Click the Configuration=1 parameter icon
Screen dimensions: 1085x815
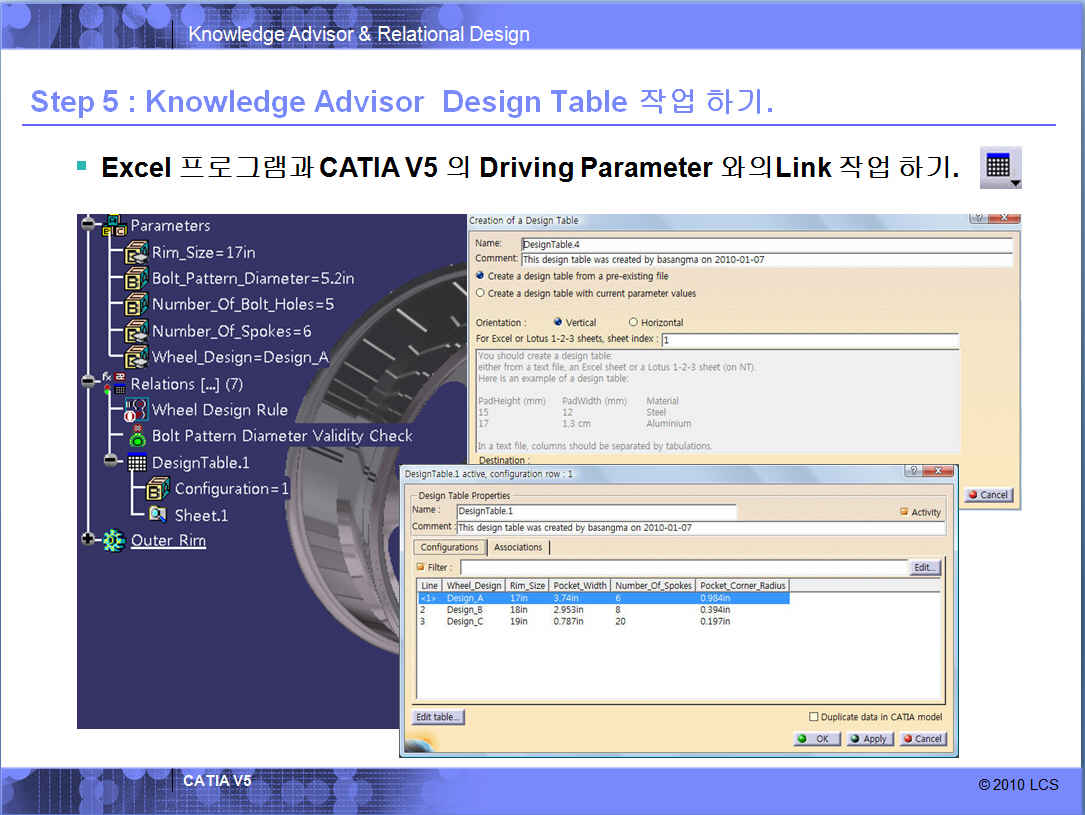tap(158, 489)
